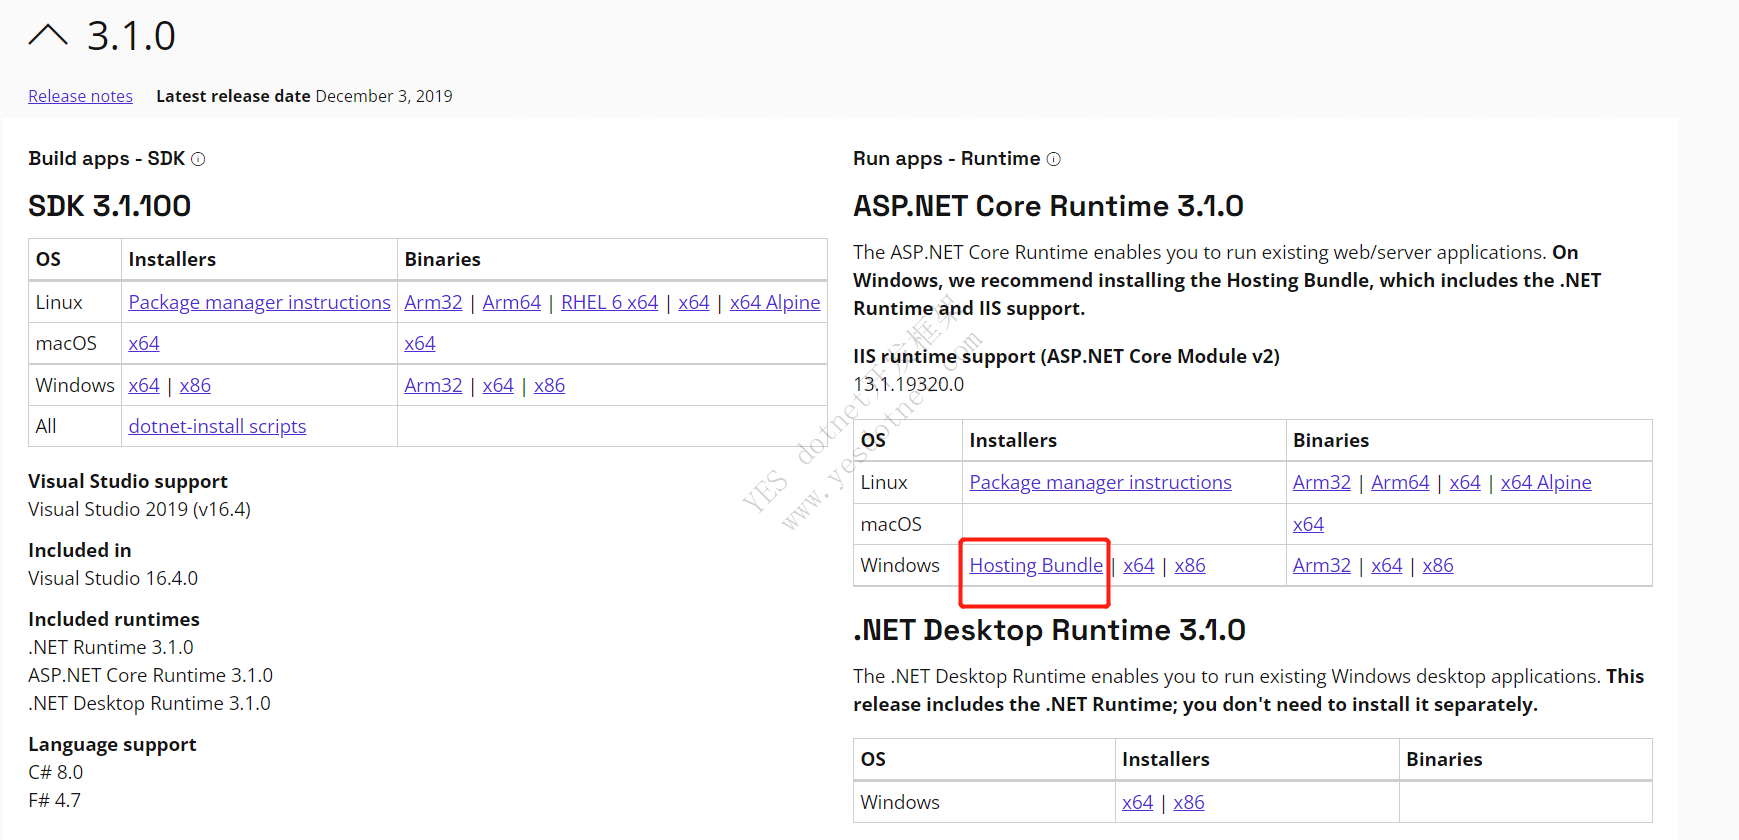Select the ASP.NET Core Runtime 3.1.0 heading
Screen dimensions: 1739x840
coord(1048,206)
